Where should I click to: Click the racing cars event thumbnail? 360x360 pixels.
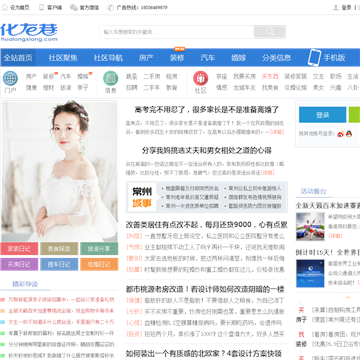[x=310, y=226]
